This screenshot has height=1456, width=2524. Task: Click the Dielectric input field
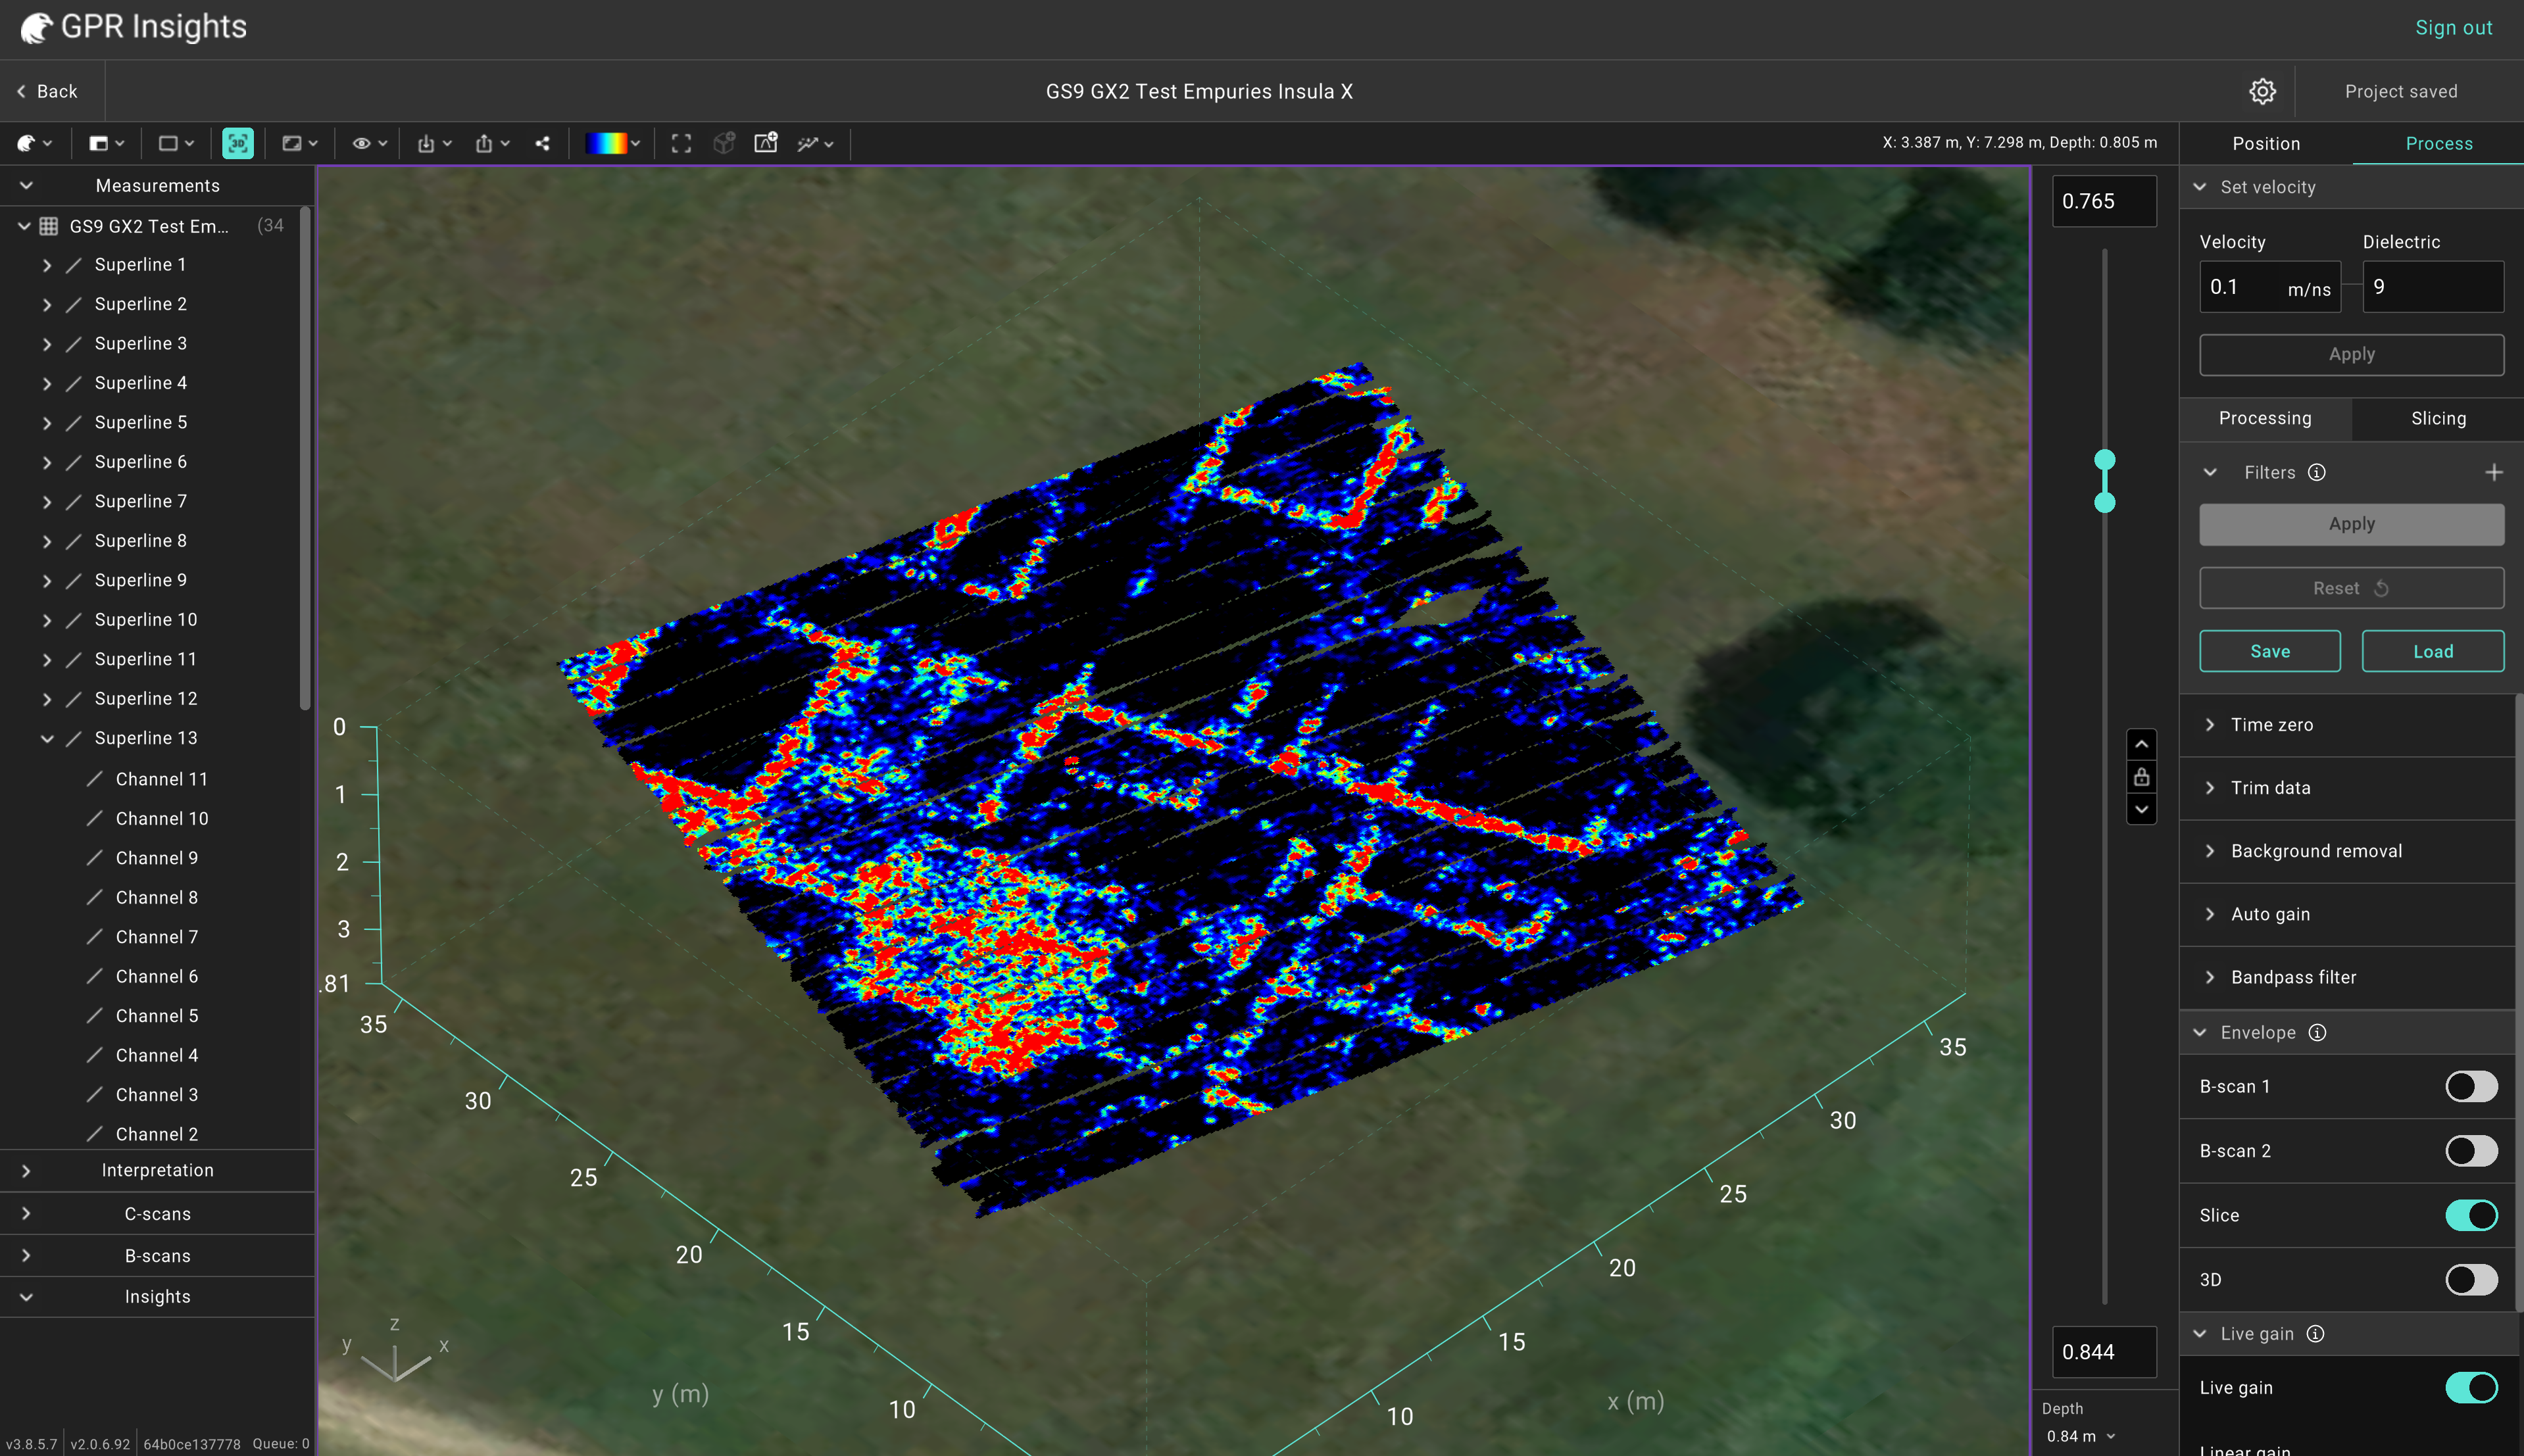click(2433, 287)
